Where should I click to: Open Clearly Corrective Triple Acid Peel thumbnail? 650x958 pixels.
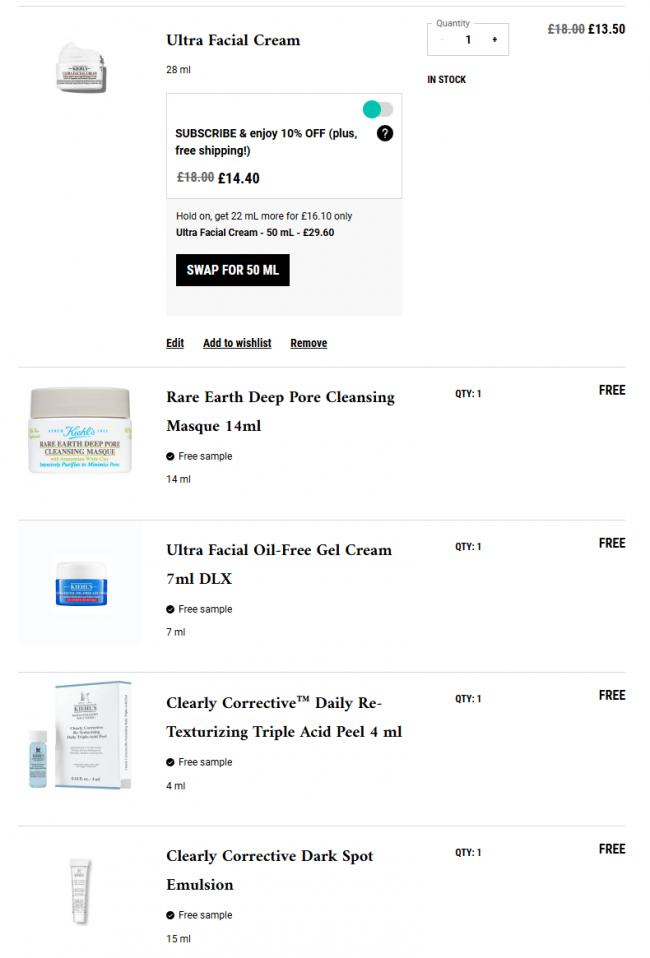tap(80, 735)
